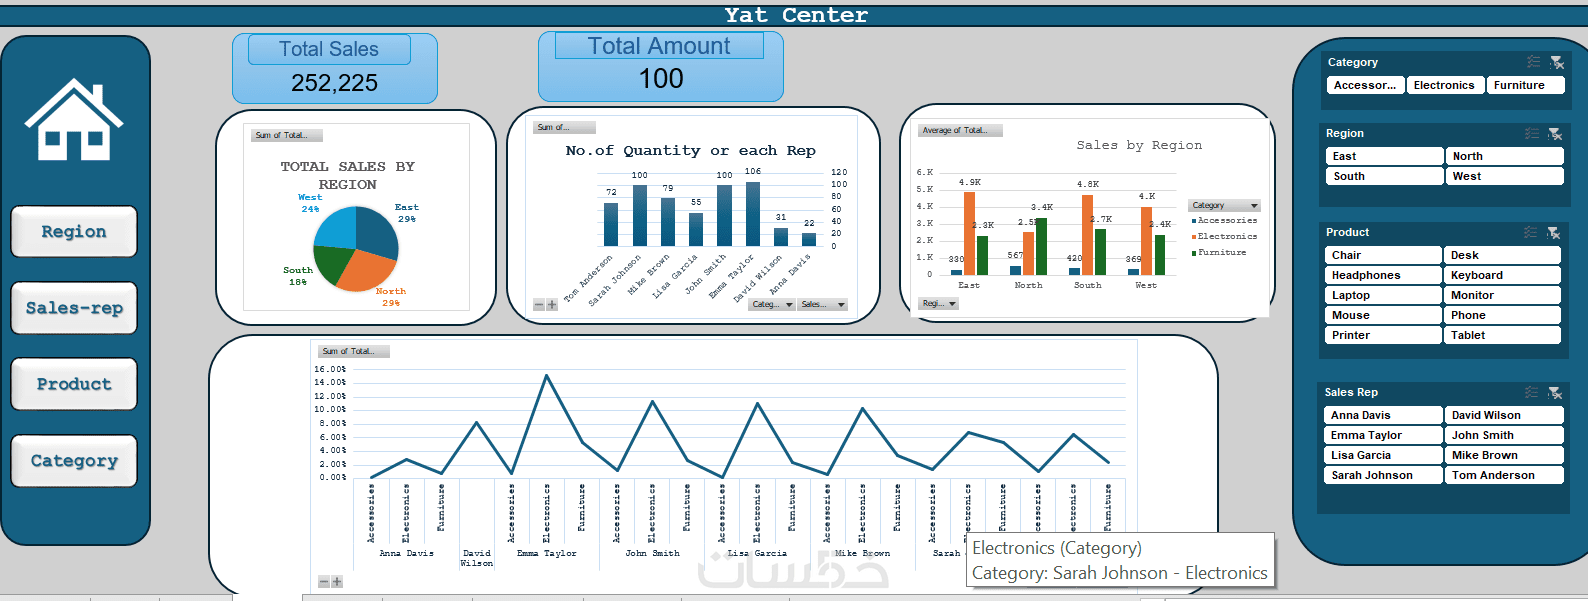
Task: Enable multi-select on Sales Rep slicer
Action: [x=1532, y=392]
